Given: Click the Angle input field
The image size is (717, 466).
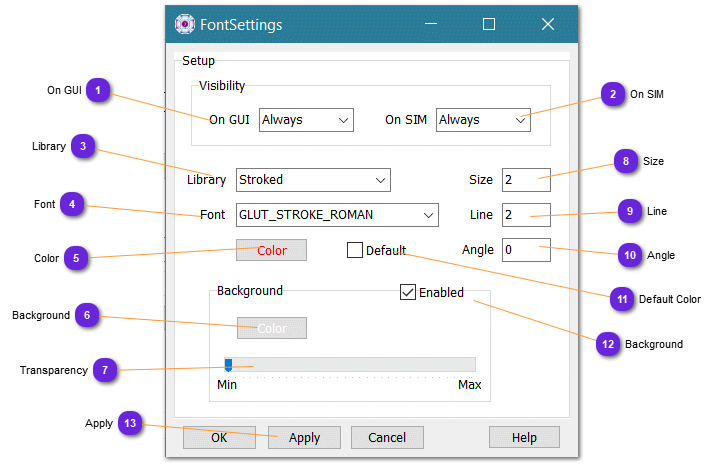Looking at the screenshot, I should [x=526, y=249].
